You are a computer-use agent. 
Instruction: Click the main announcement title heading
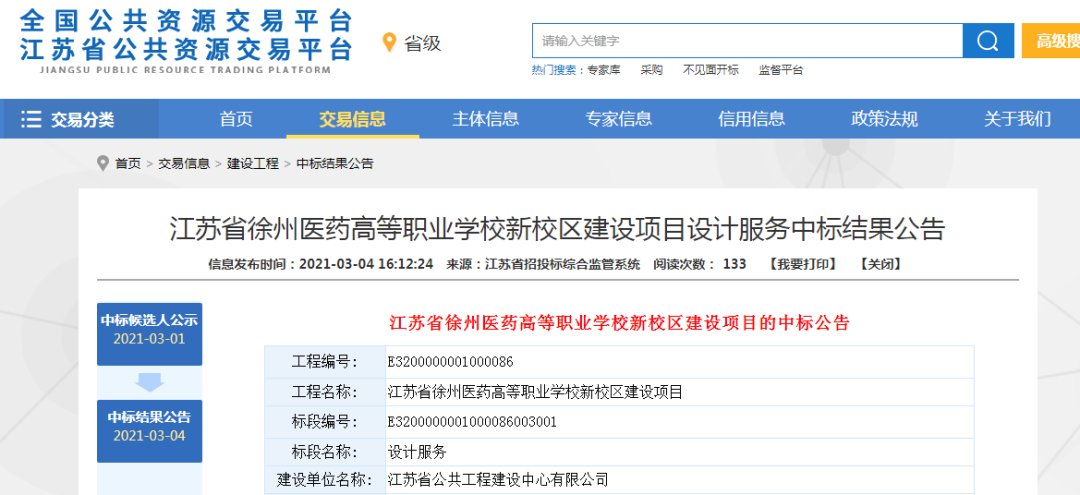557,229
